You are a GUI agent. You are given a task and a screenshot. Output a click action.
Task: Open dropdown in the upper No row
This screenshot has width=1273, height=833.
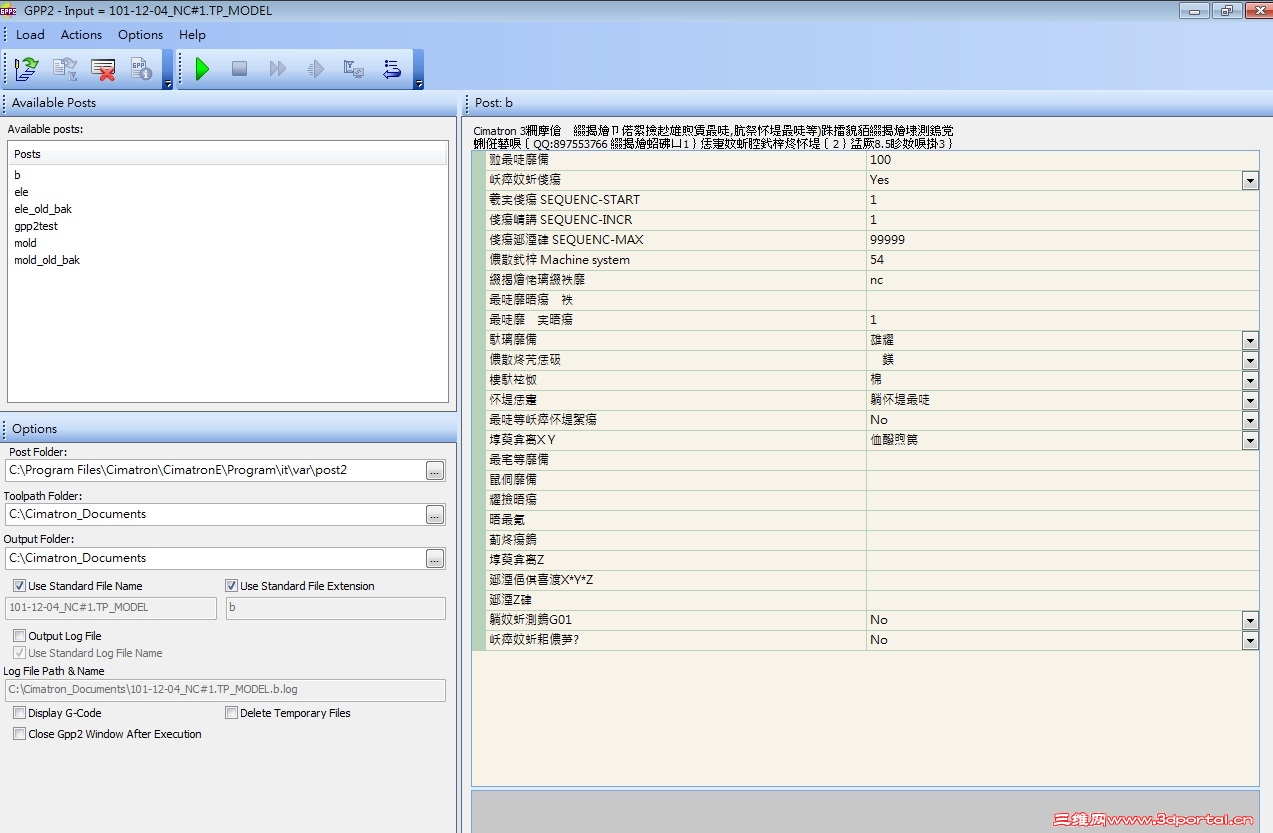click(1250, 420)
